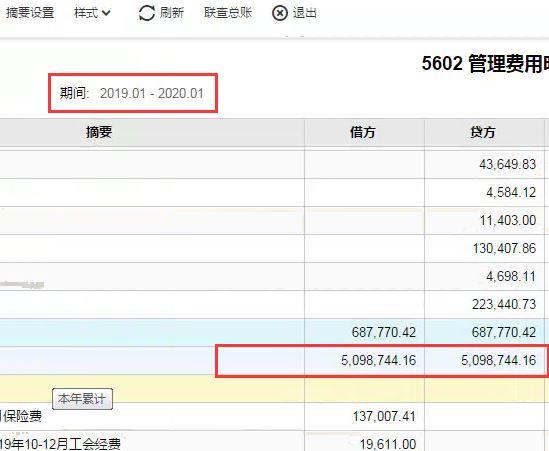
Task: Click the 本年累计 tooltip label
Action: pos(82,399)
